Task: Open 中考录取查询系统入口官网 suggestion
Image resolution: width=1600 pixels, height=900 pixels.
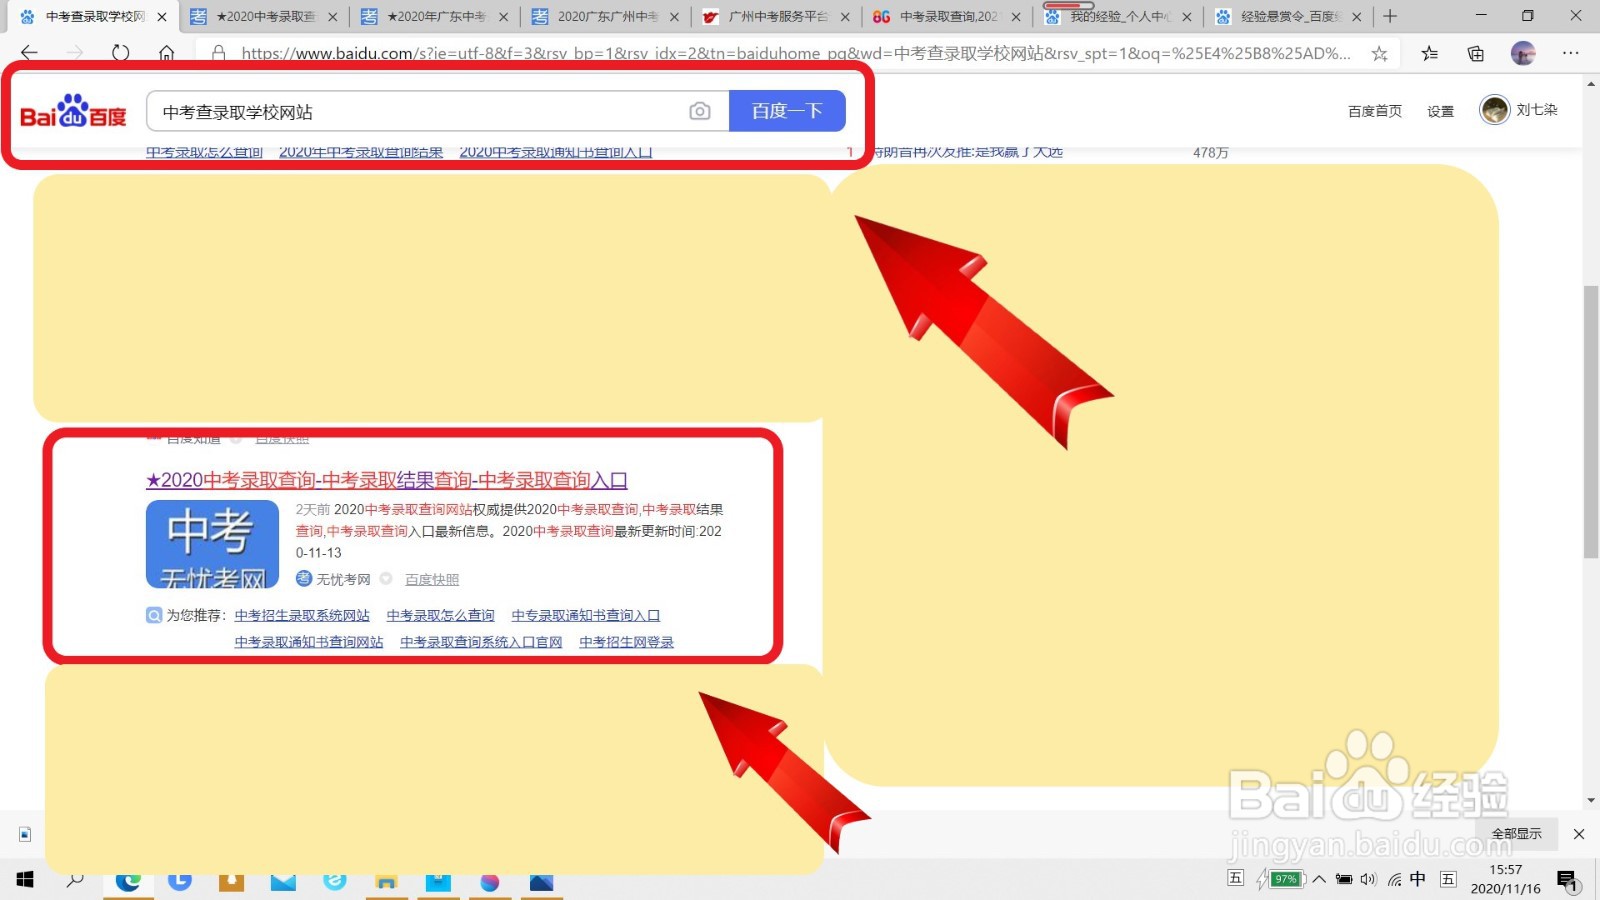Action: pyautogui.click(x=481, y=642)
